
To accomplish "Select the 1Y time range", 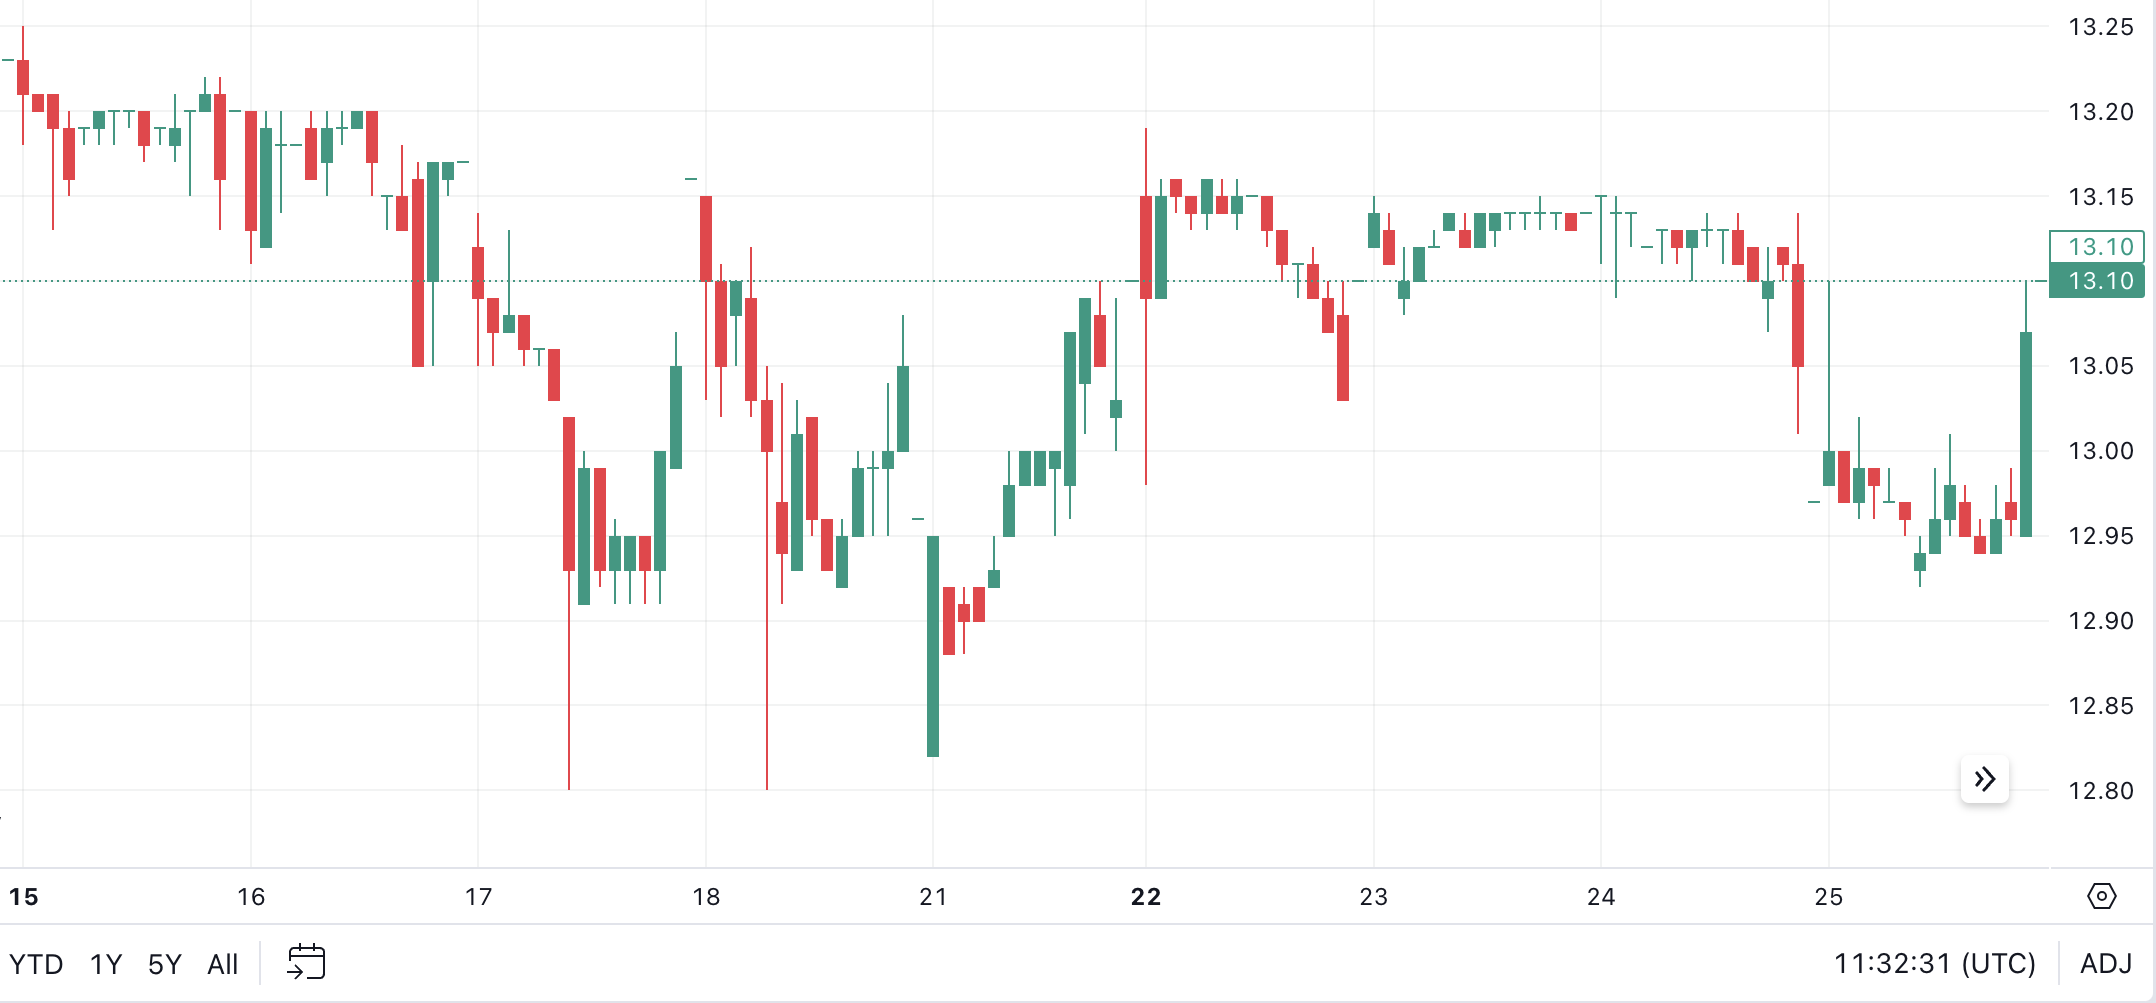I will [x=103, y=963].
